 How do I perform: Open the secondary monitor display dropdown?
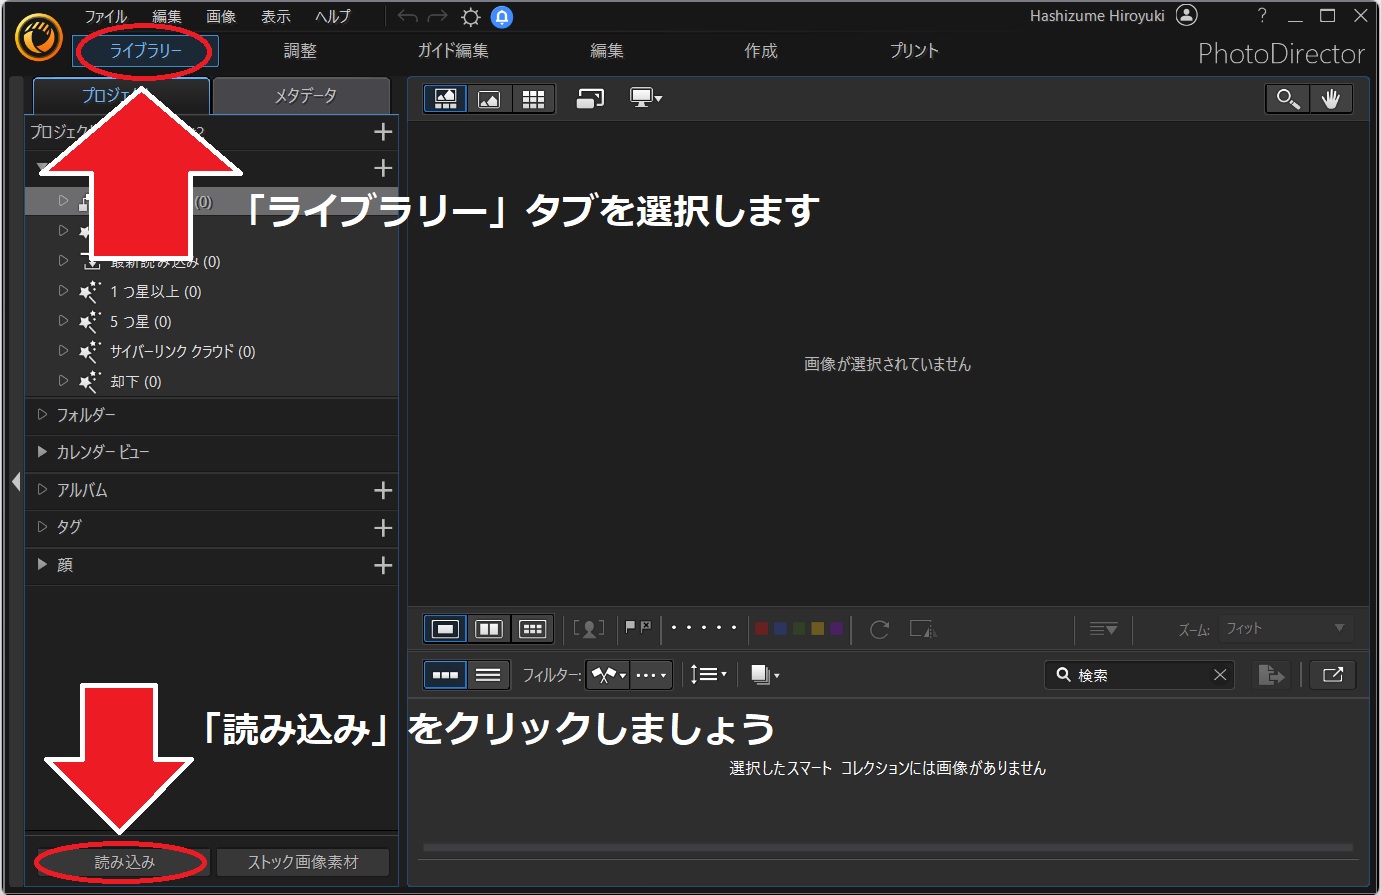[645, 98]
